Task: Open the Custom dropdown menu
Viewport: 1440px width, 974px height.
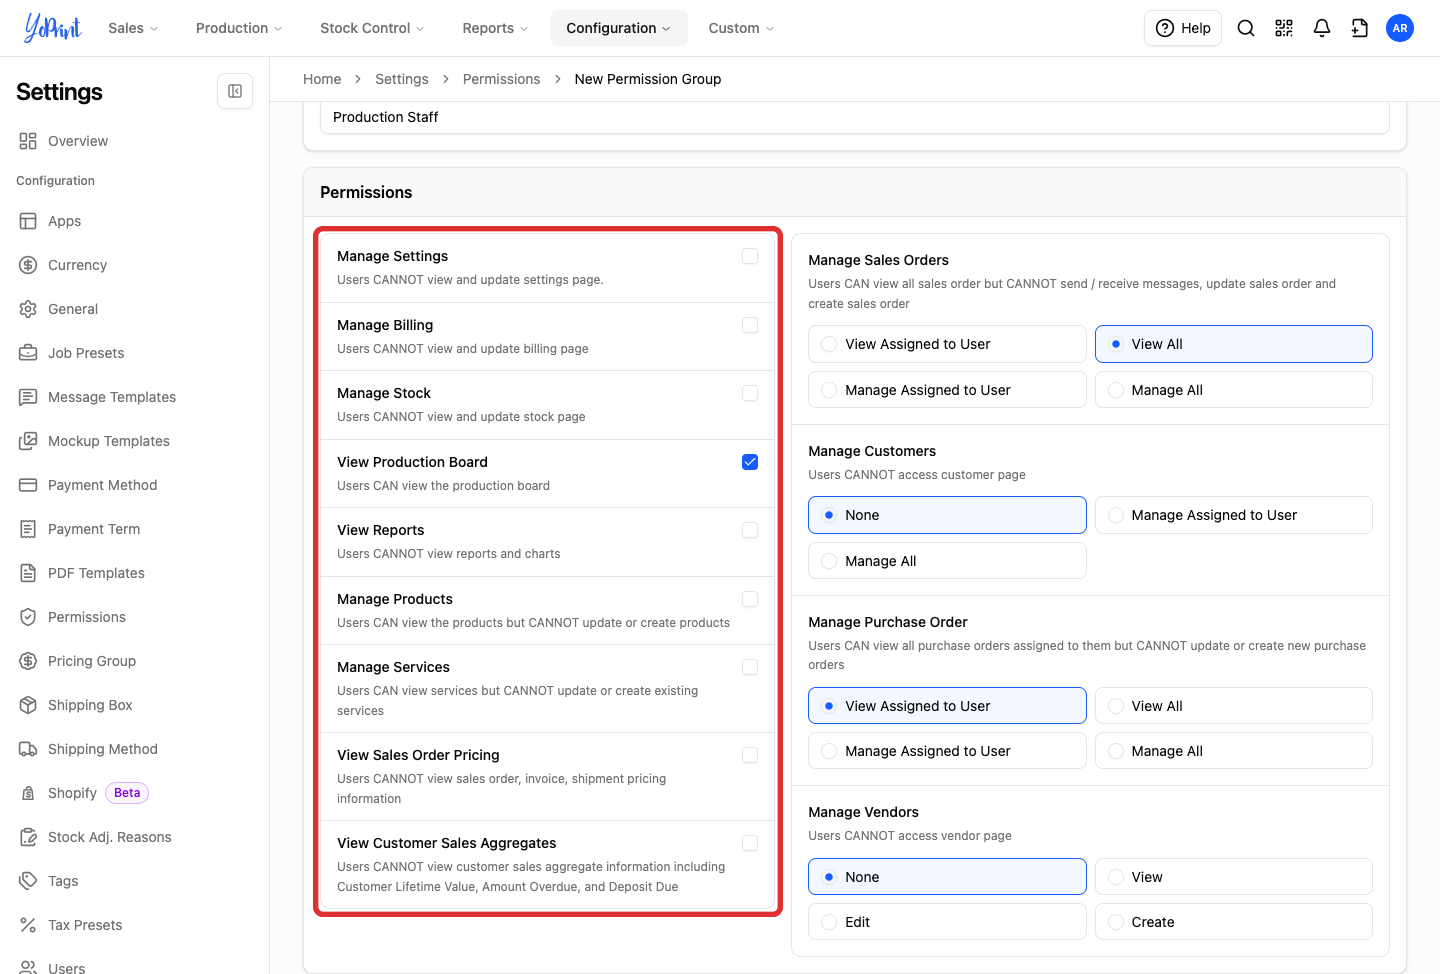Action: pos(741,28)
